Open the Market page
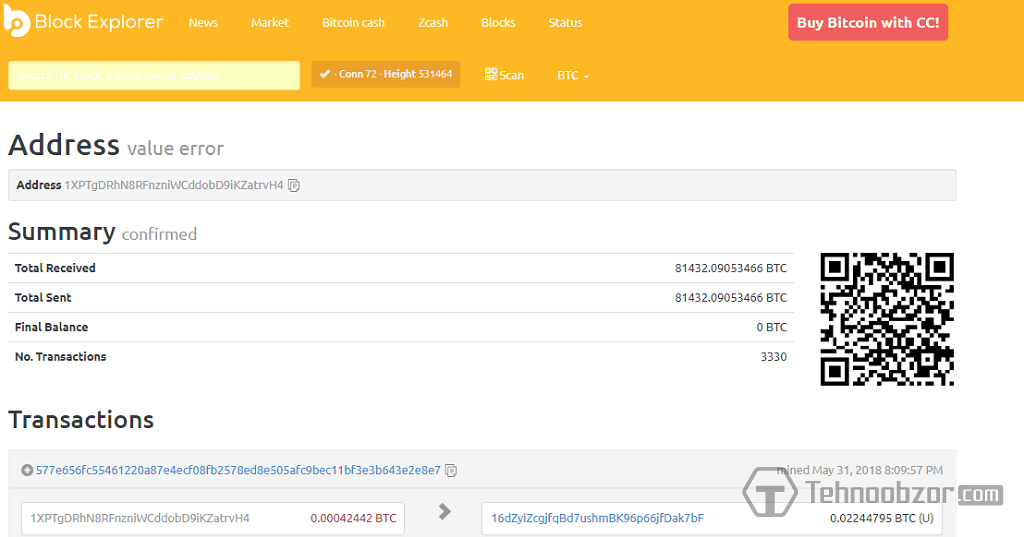 pyautogui.click(x=270, y=23)
